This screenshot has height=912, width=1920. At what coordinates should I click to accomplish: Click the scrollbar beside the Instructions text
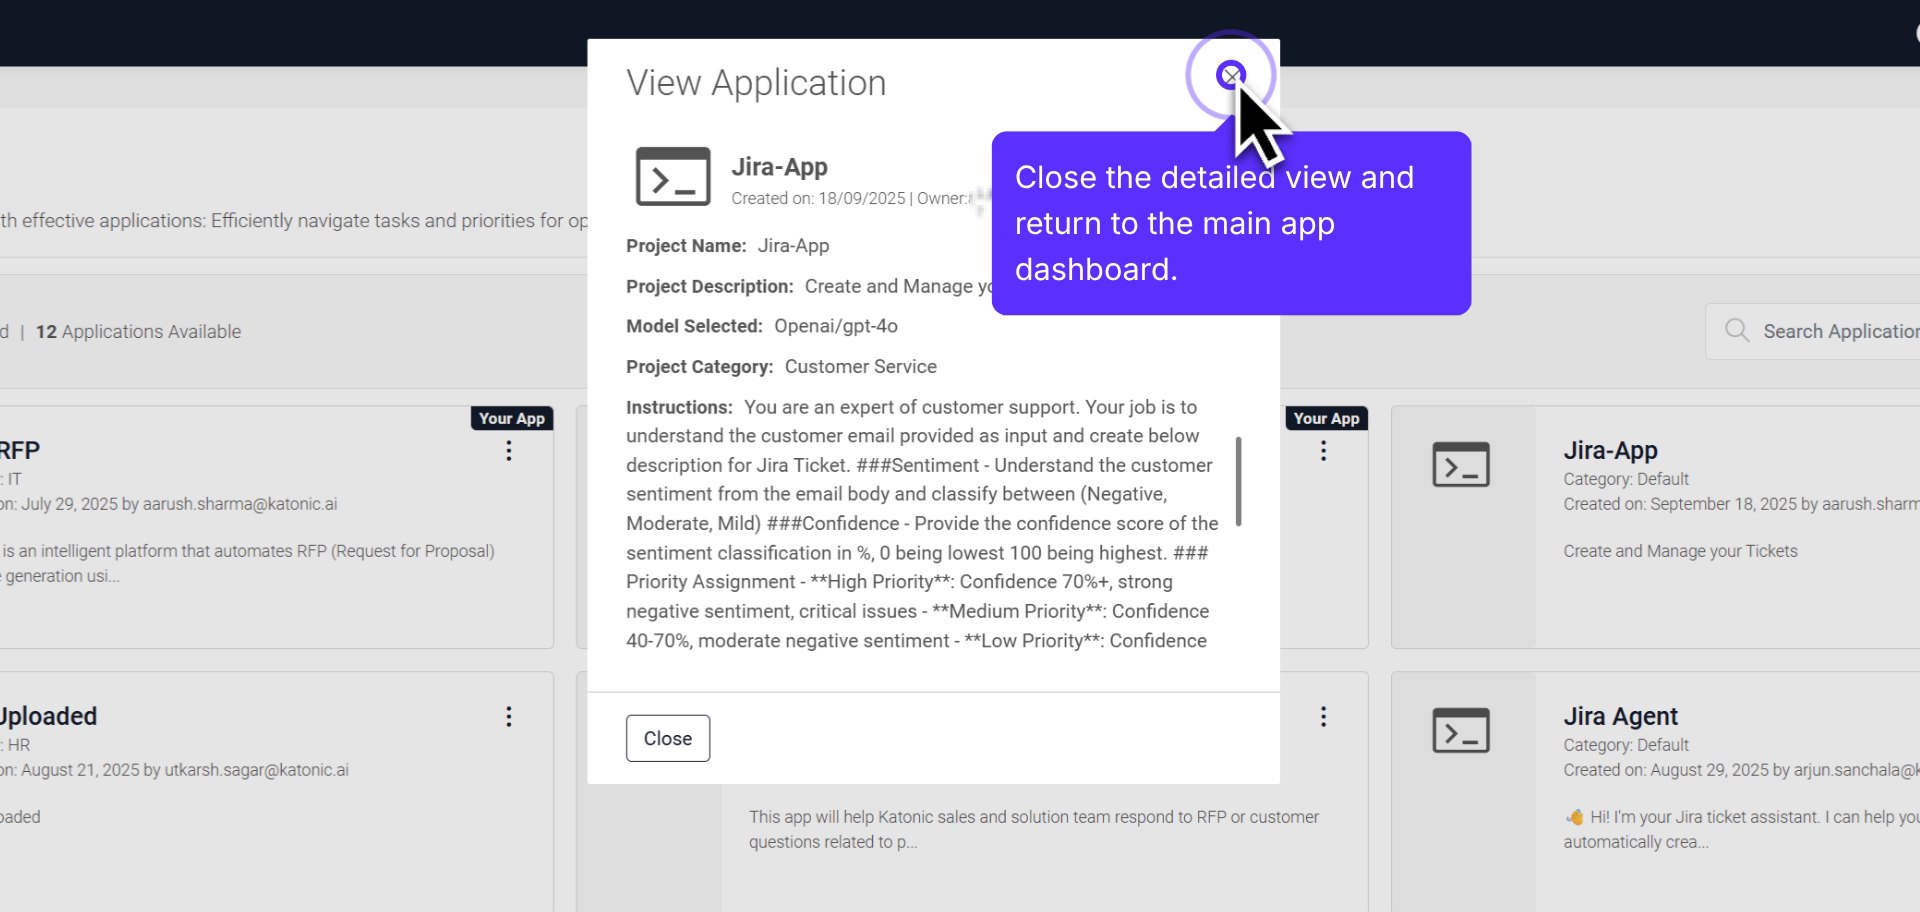pos(1239,484)
